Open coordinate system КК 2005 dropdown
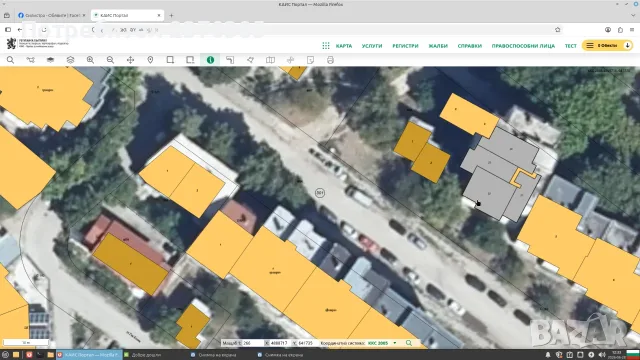This screenshot has height=360, width=640. point(382,343)
